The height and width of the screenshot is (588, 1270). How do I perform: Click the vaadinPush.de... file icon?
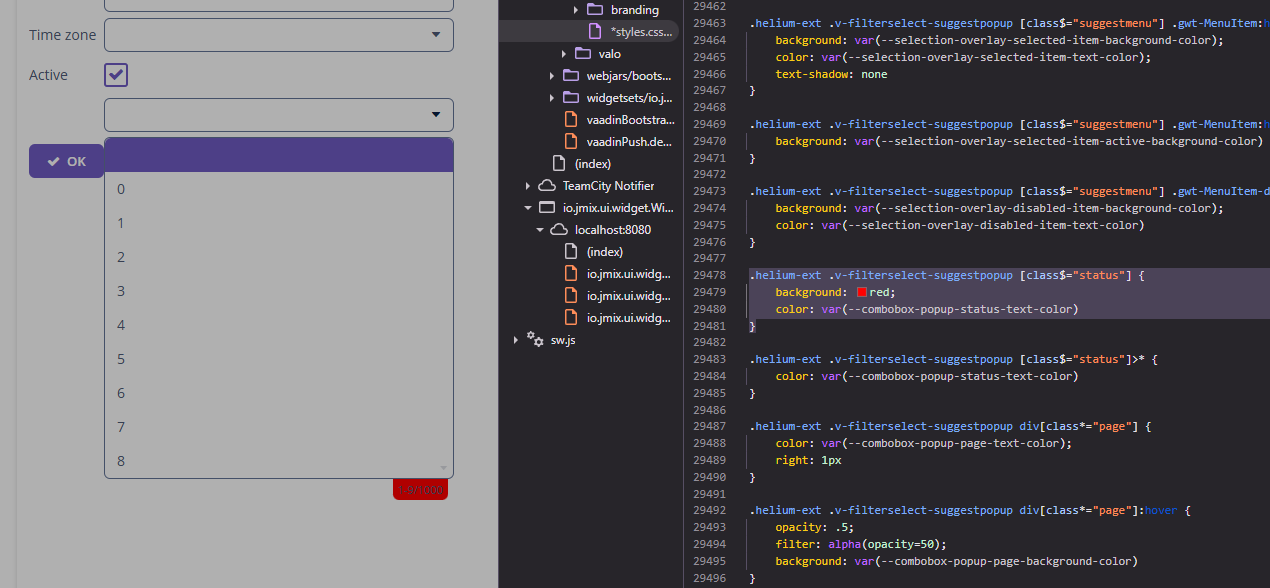[x=571, y=142]
